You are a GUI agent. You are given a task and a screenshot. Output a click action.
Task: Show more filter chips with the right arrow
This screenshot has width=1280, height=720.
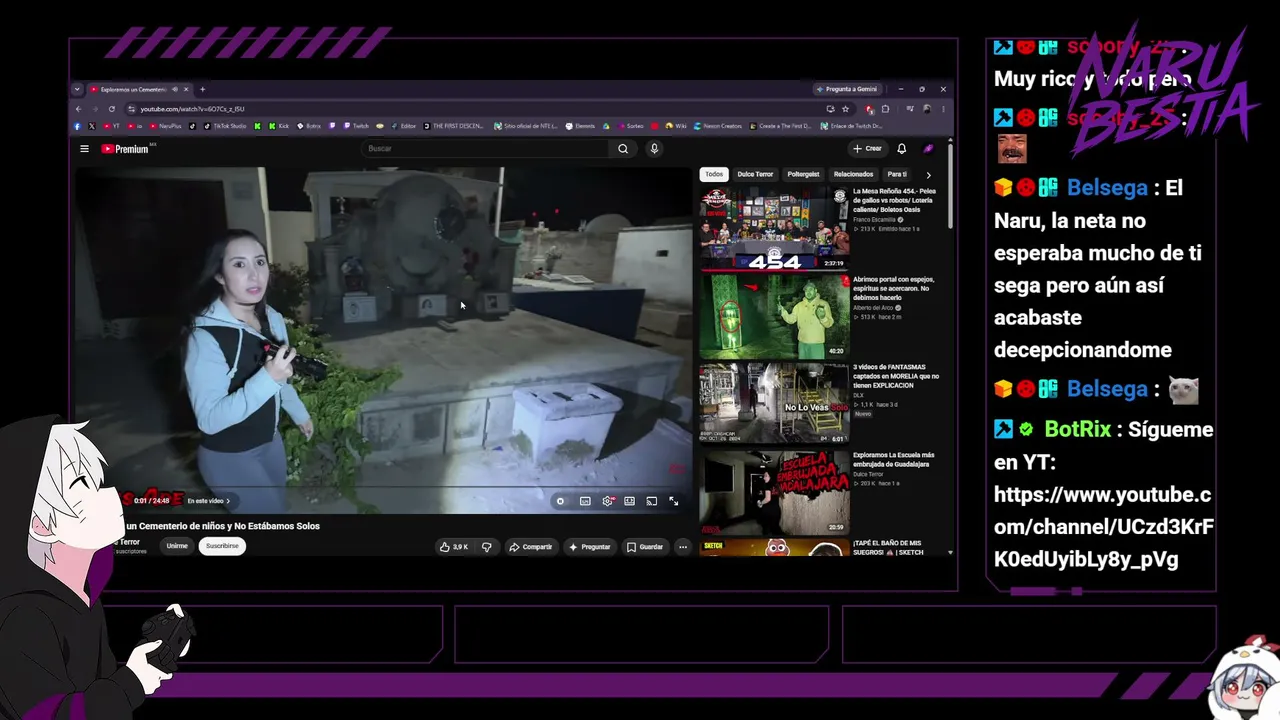(928, 175)
